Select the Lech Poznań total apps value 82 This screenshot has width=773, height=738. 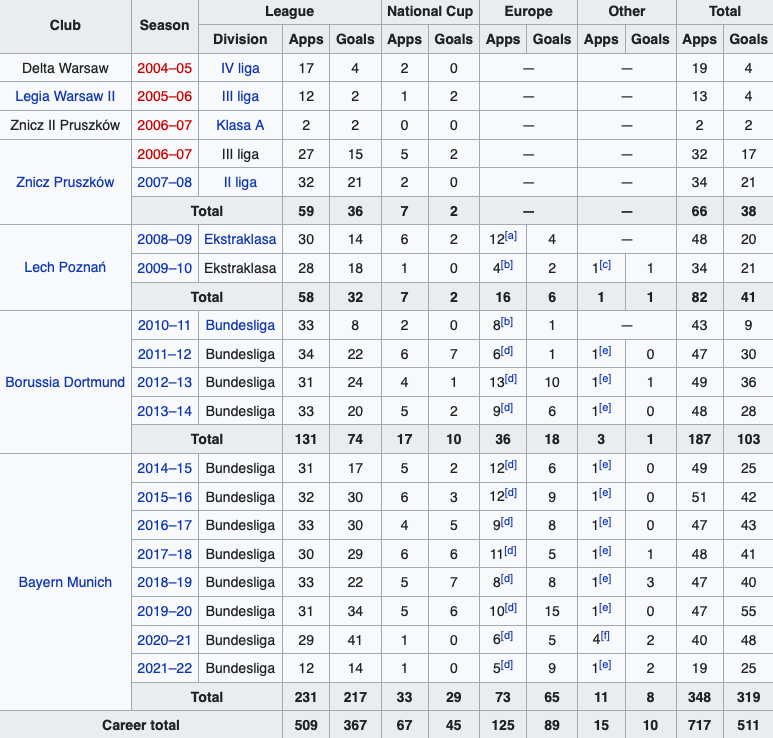(699, 297)
